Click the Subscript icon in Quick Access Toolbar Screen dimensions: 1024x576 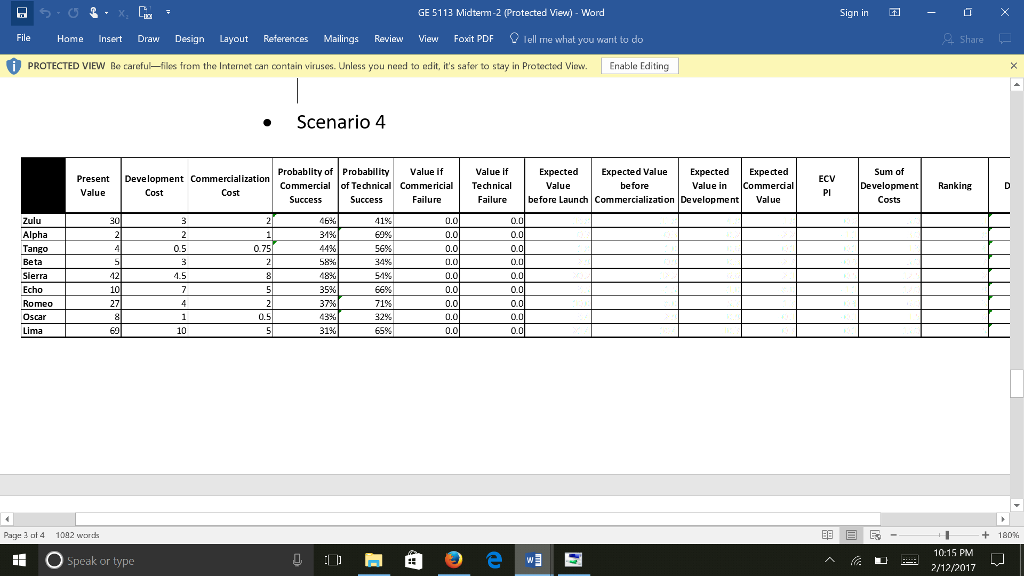(x=122, y=13)
